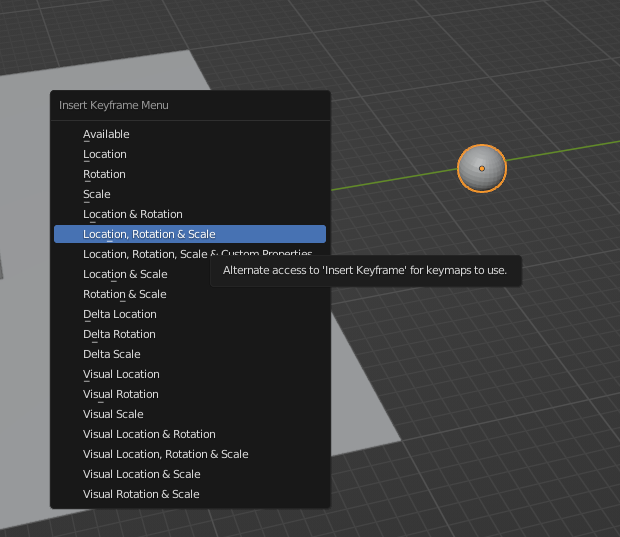Viewport: 620px width, 537px height.
Task: Choose Visual Rotation & Scale entry
Action: pos(190,494)
